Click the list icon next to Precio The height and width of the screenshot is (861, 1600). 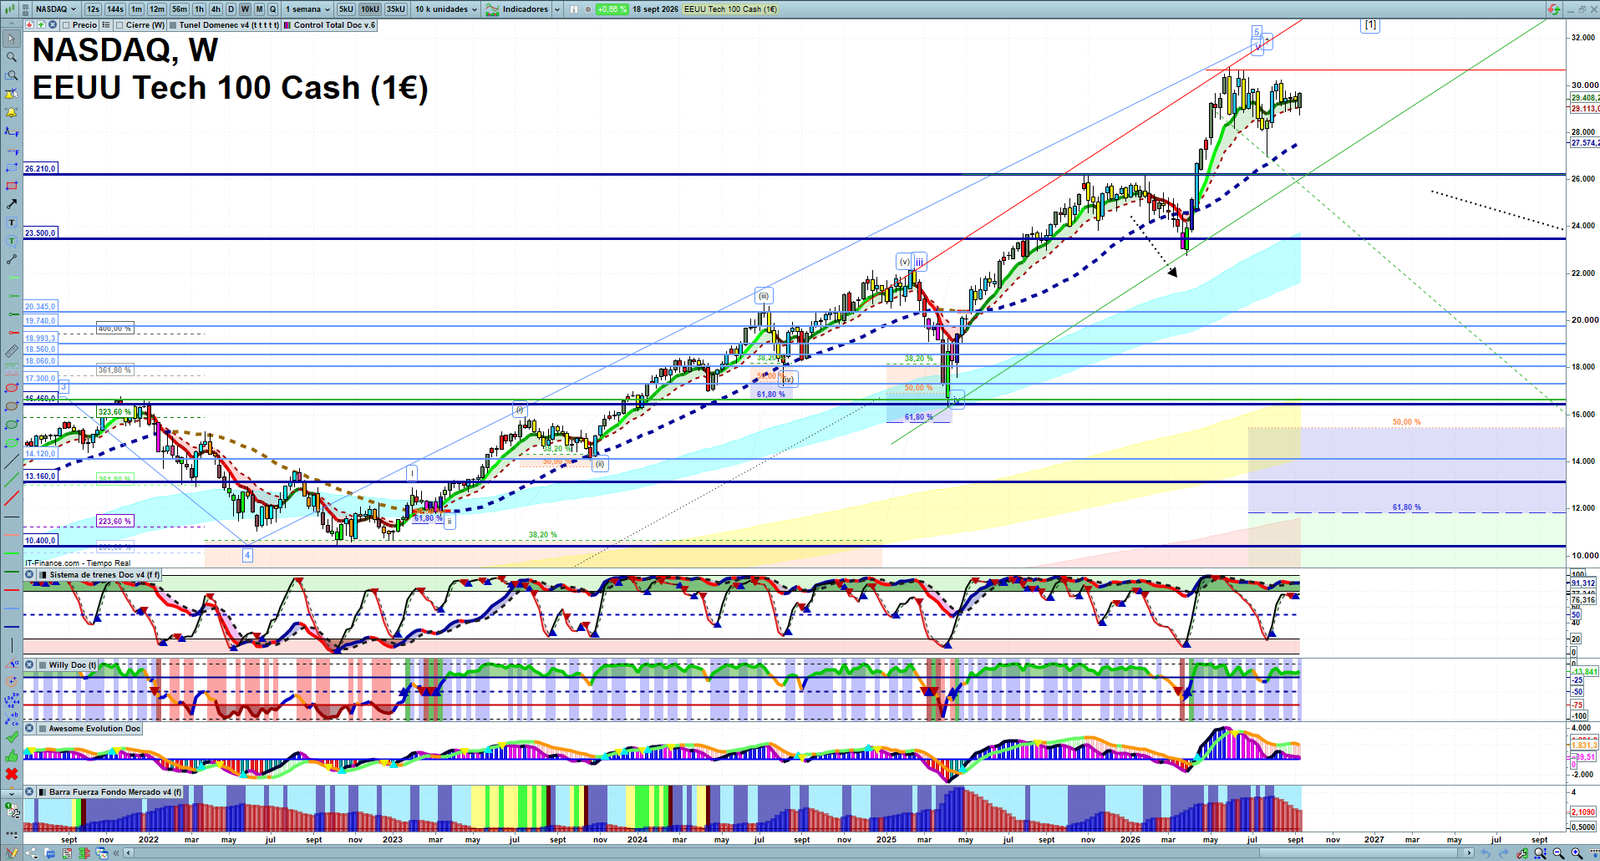click(106, 25)
